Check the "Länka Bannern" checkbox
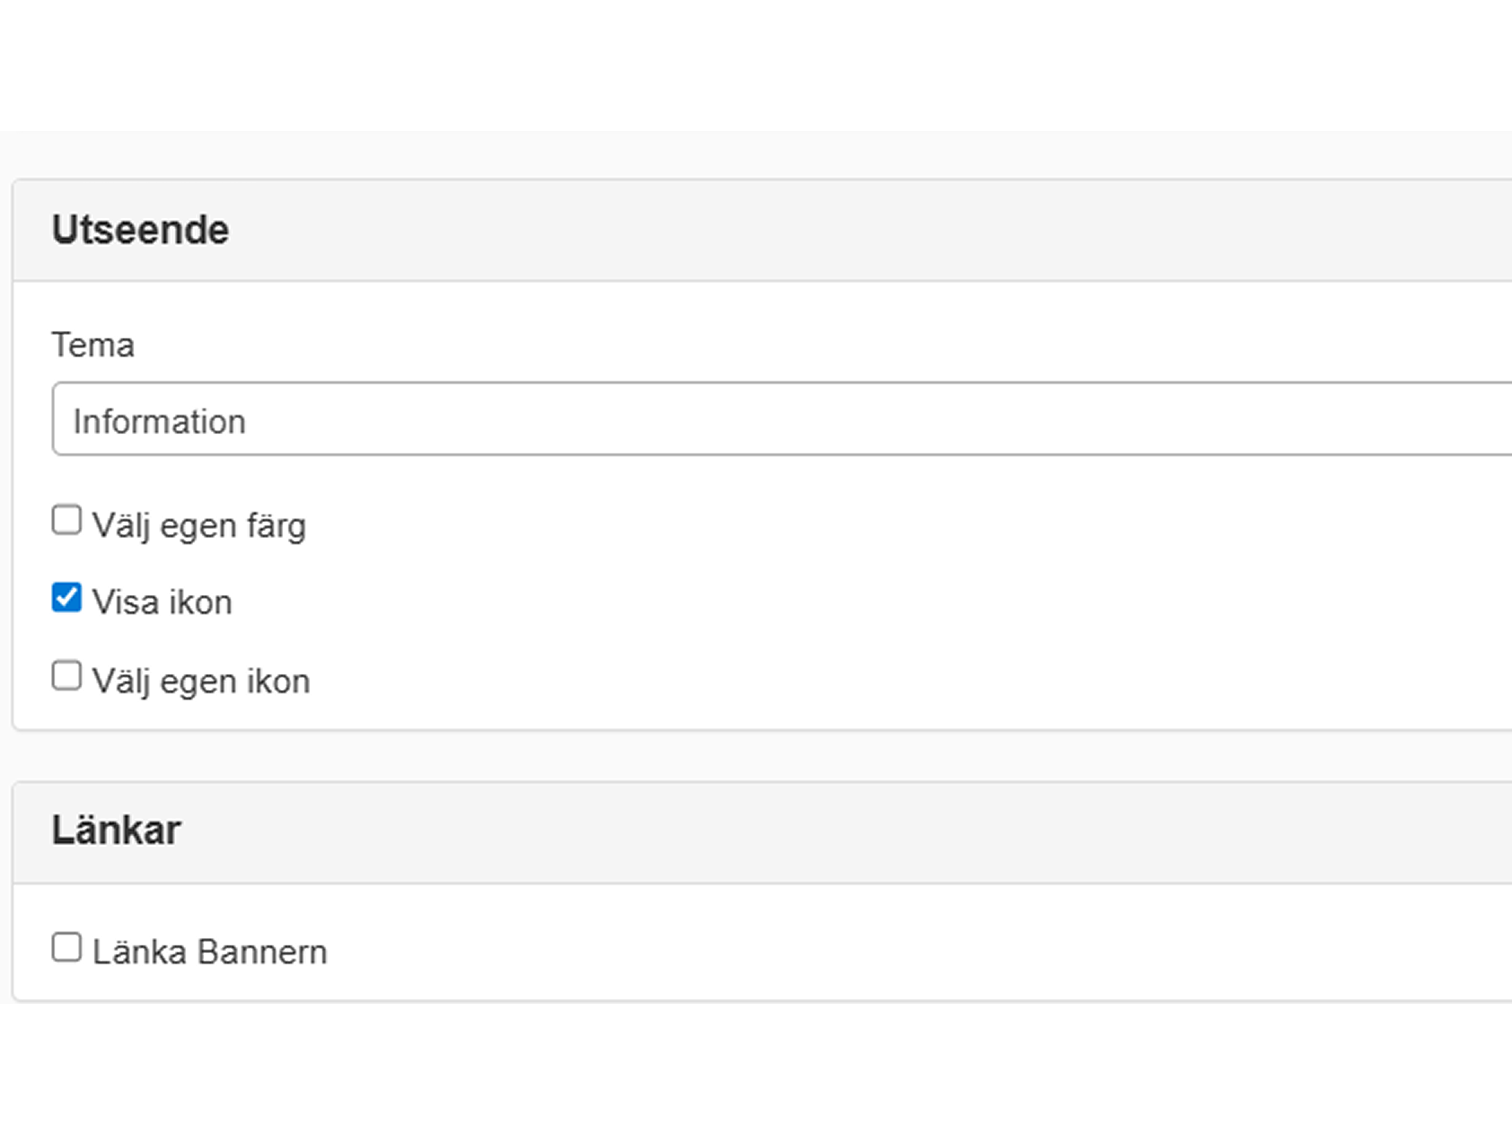 coord(66,947)
